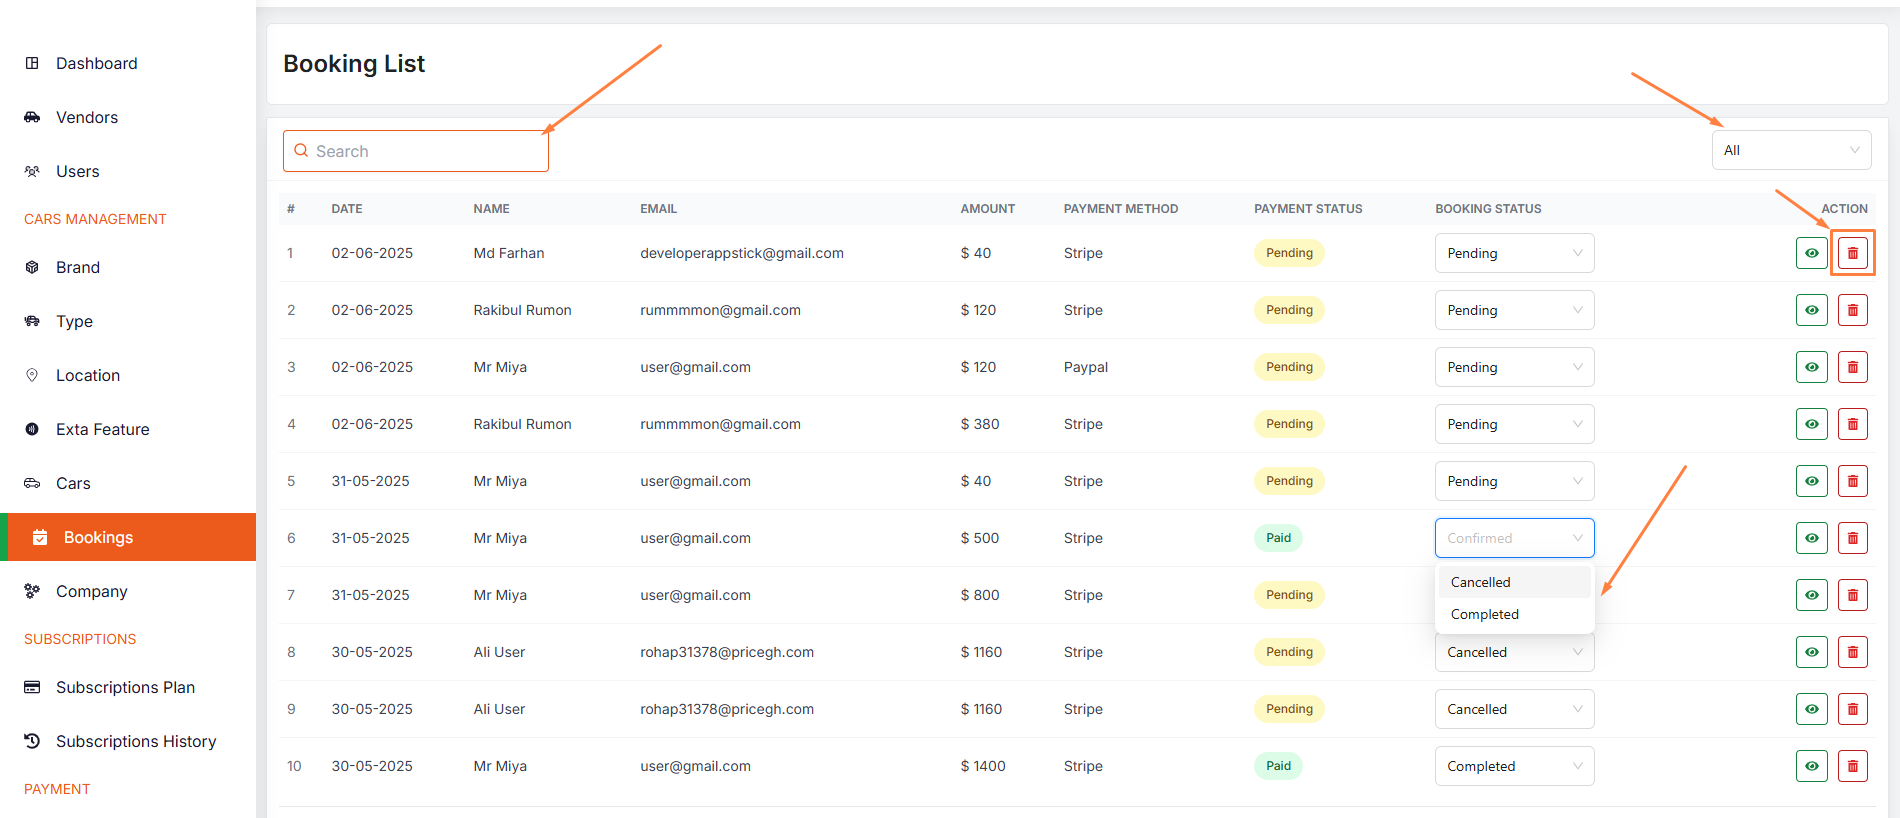Click the search magnifier icon
Image resolution: width=1900 pixels, height=818 pixels.
point(301,151)
